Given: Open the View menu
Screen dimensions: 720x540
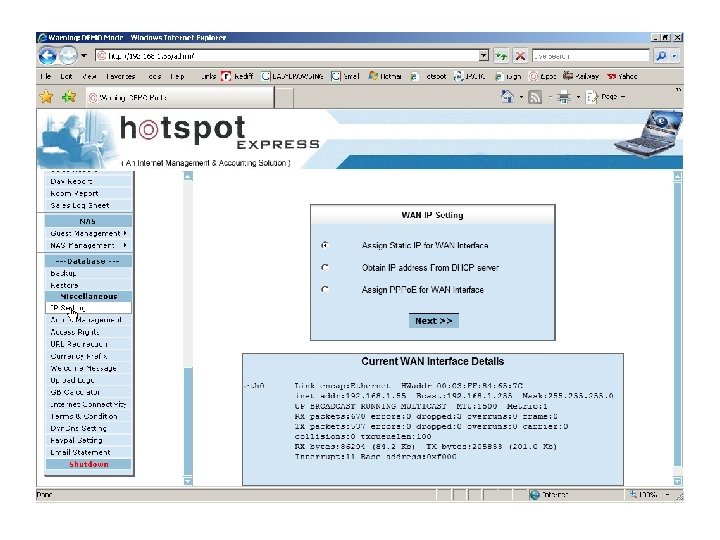Looking at the screenshot, I should coord(89,76).
